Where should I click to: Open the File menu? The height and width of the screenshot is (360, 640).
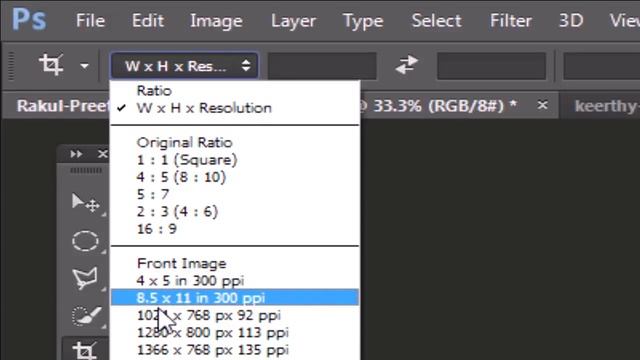(90, 20)
